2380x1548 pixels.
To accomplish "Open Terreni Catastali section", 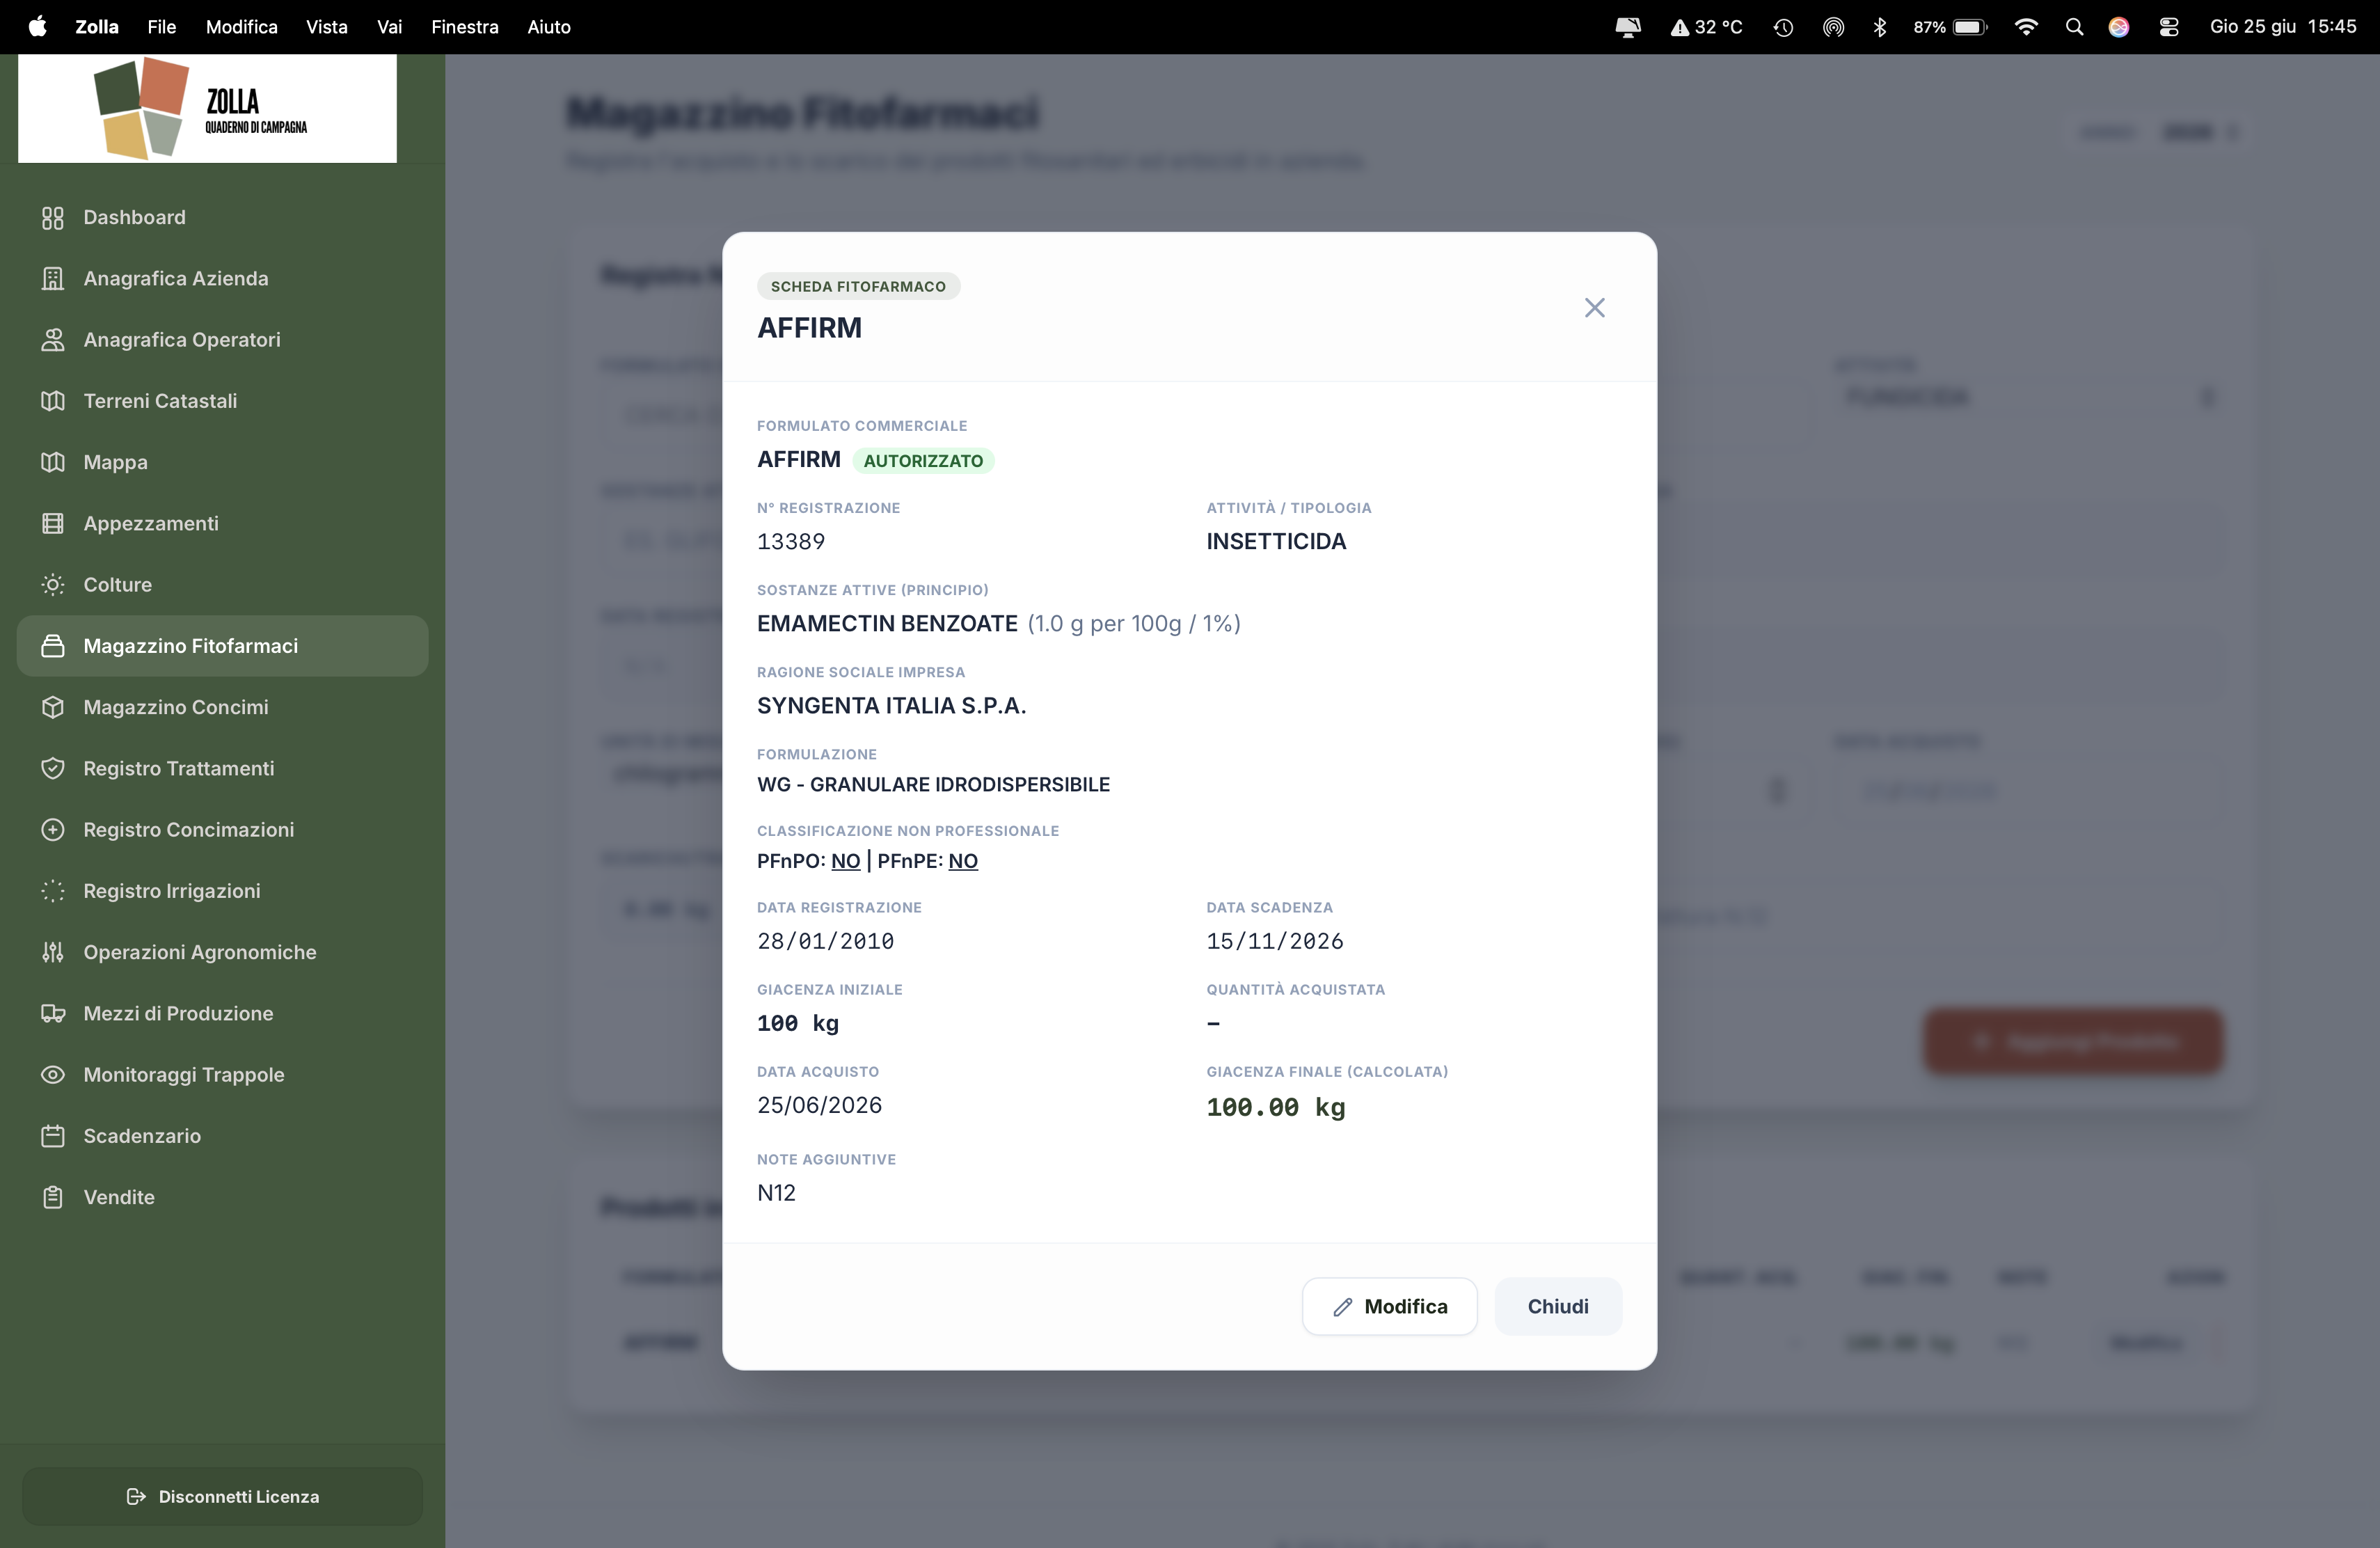I will pos(222,401).
